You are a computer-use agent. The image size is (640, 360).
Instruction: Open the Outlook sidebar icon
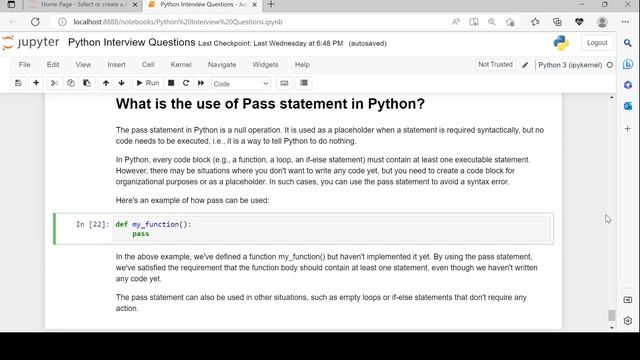pyautogui.click(x=628, y=106)
